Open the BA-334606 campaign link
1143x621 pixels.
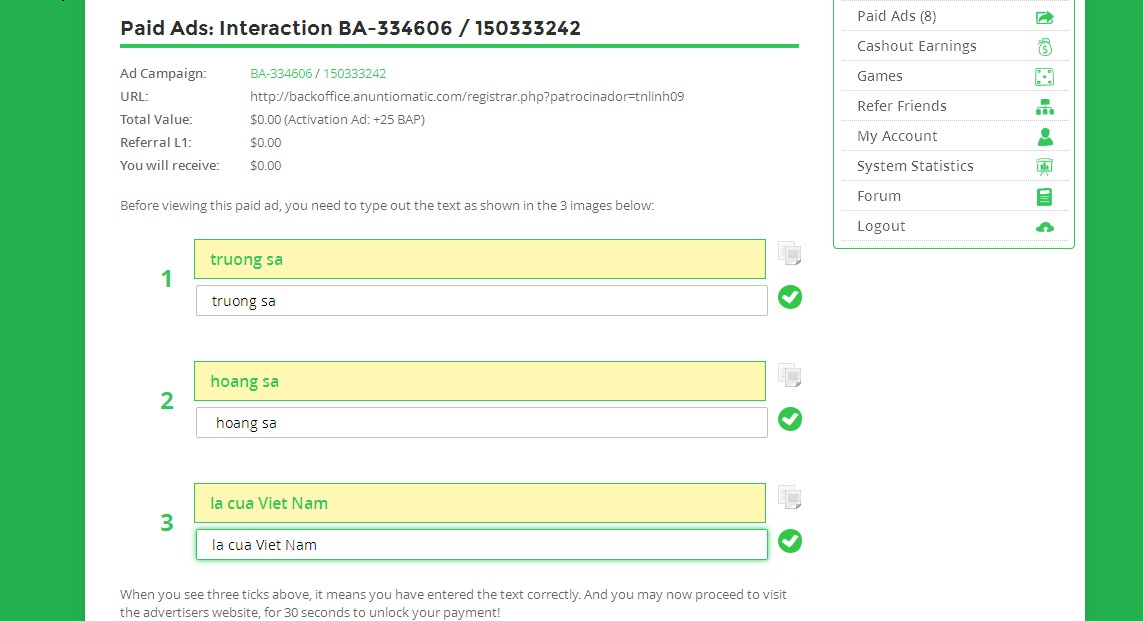click(x=281, y=74)
